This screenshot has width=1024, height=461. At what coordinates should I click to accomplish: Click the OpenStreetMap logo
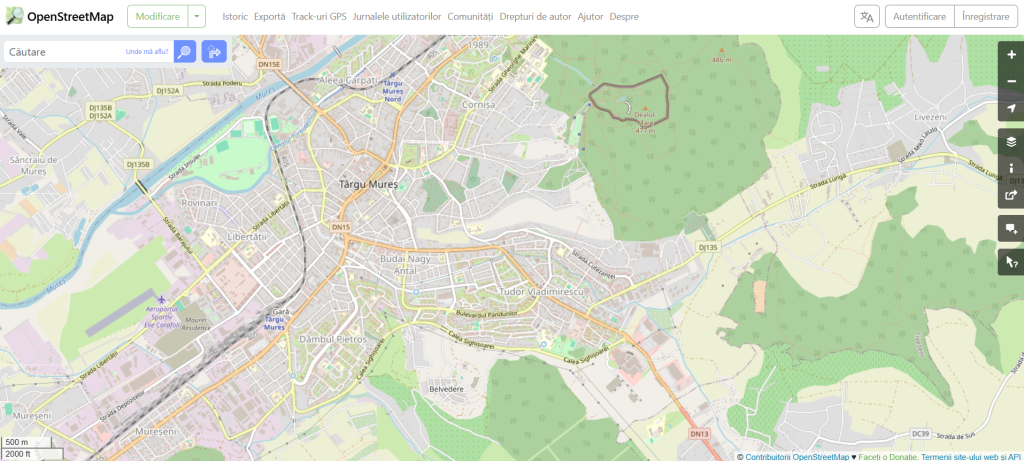coord(58,17)
